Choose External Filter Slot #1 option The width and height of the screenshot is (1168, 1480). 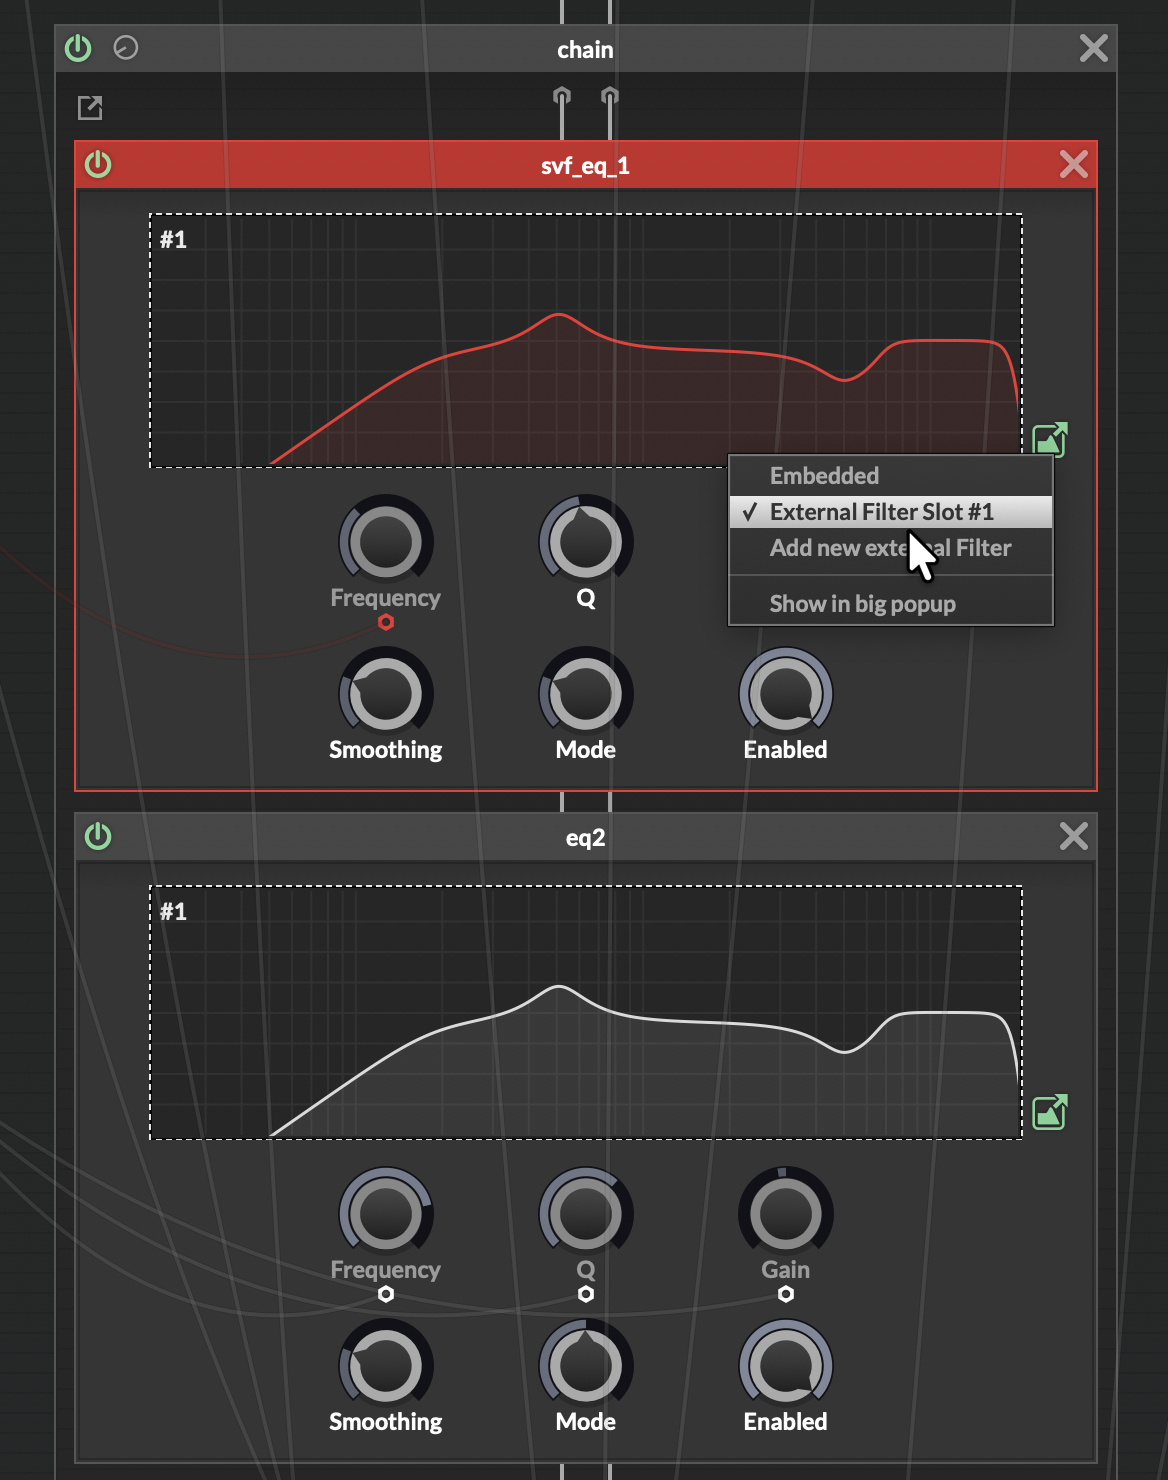pyautogui.click(x=881, y=512)
